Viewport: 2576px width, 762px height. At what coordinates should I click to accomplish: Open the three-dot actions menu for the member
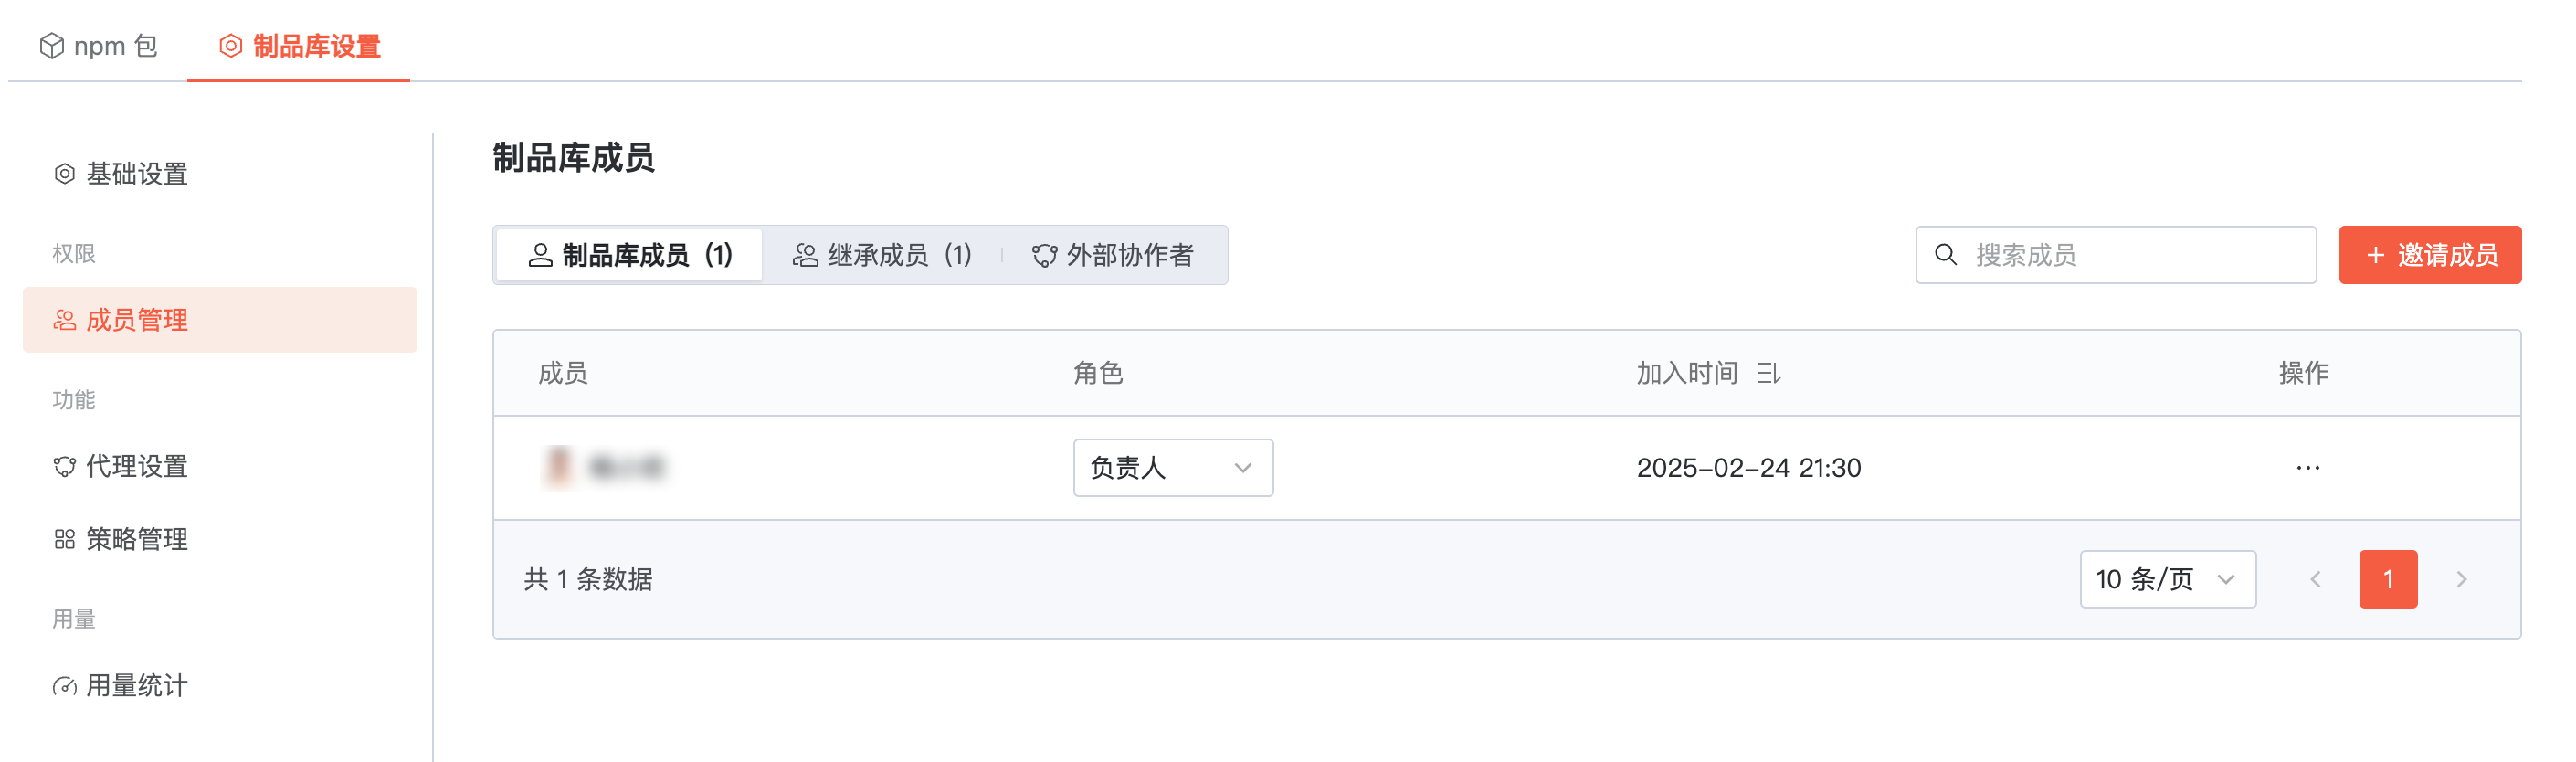click(x=2307, y=468)
